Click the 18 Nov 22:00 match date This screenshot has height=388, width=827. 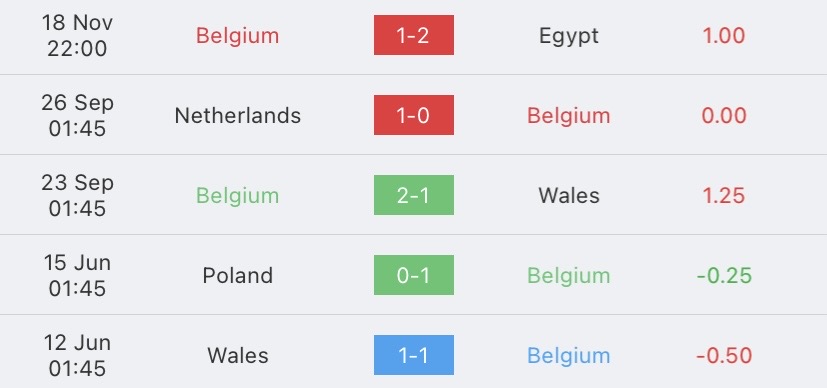(77, 36)
